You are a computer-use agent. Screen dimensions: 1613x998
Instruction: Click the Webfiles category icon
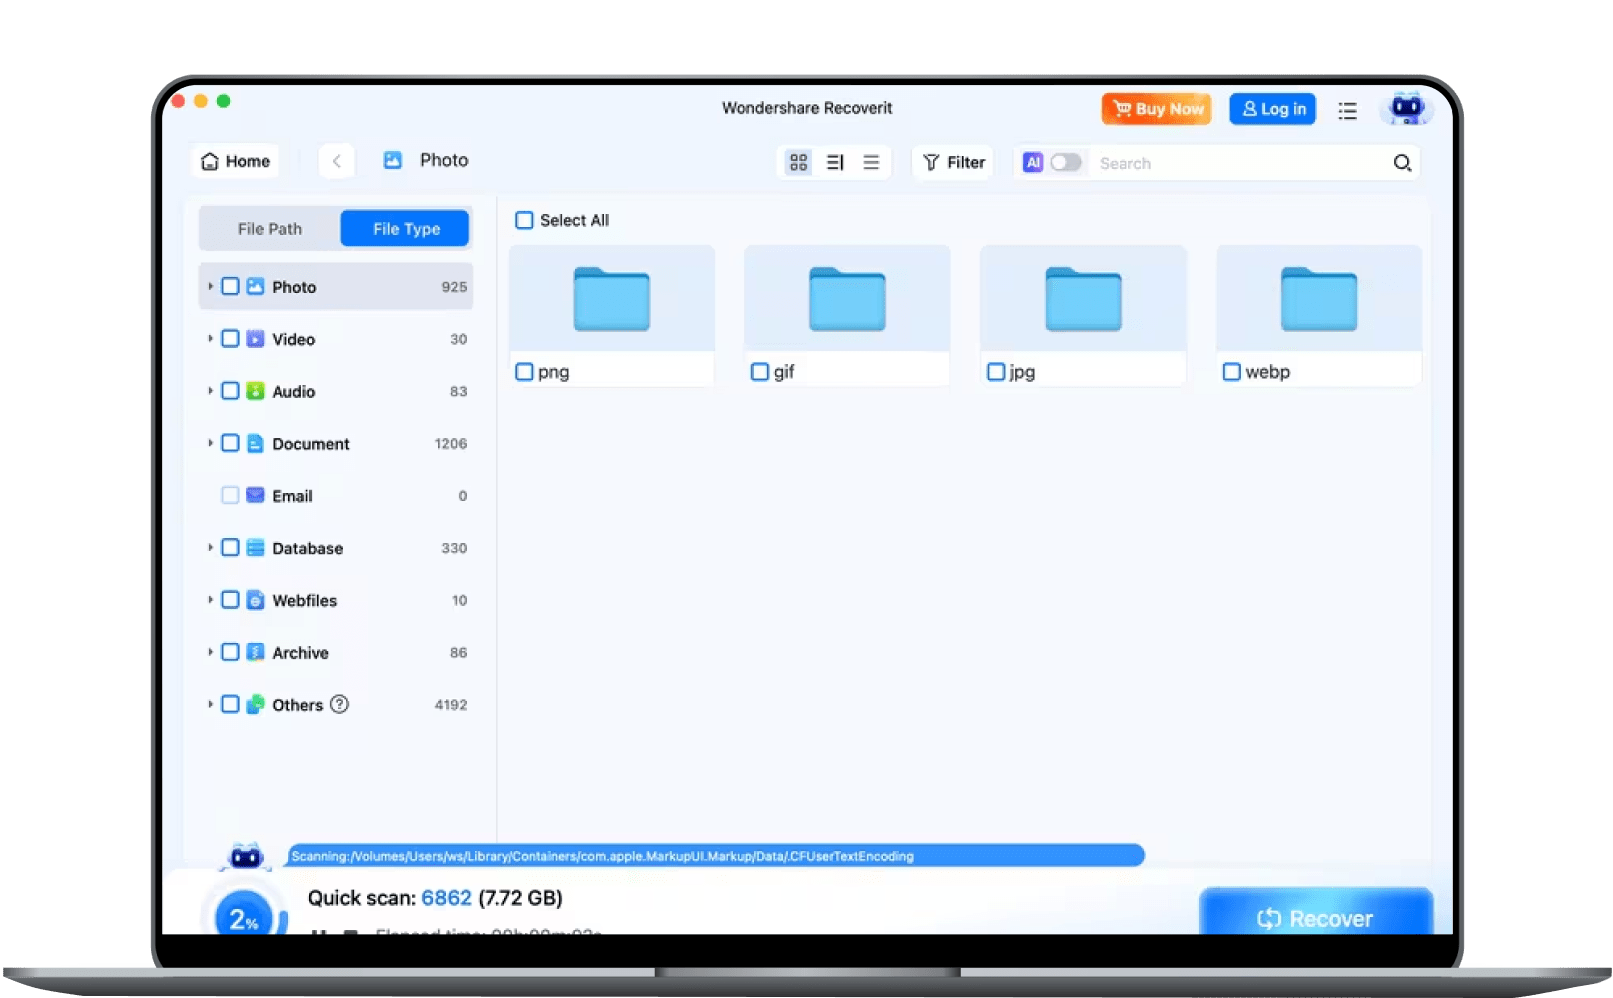click(255, 600)
